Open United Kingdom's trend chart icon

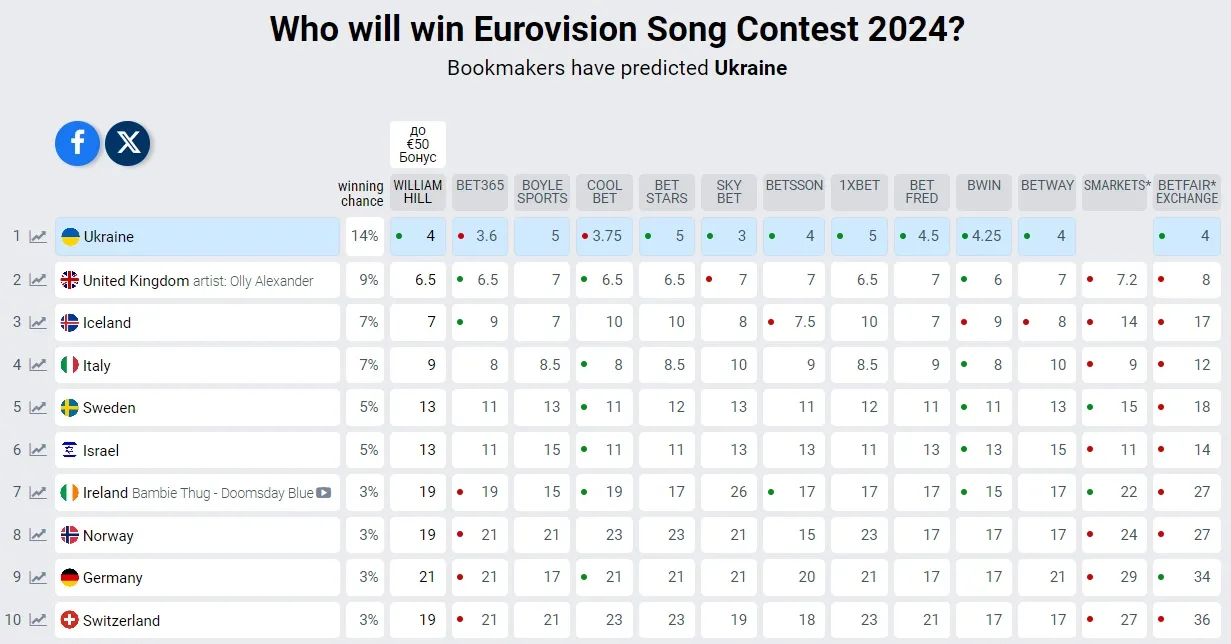pos(38,280)
